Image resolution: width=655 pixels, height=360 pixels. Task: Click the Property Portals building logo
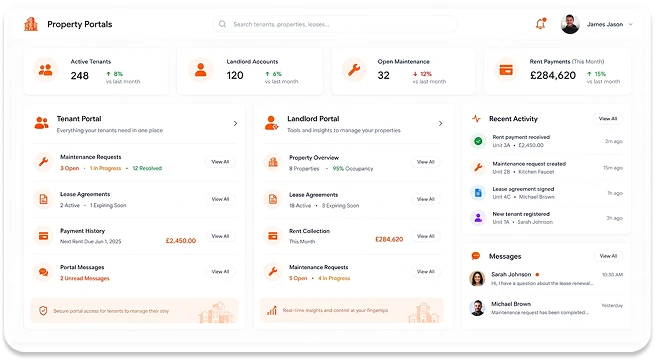click(x=31, y=24)
